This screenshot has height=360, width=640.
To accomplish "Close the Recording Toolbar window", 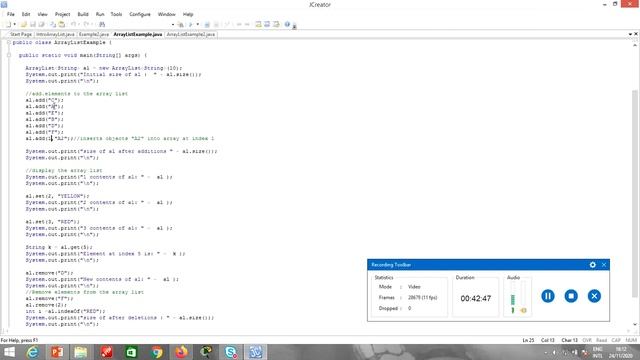I will pos(604,265).
